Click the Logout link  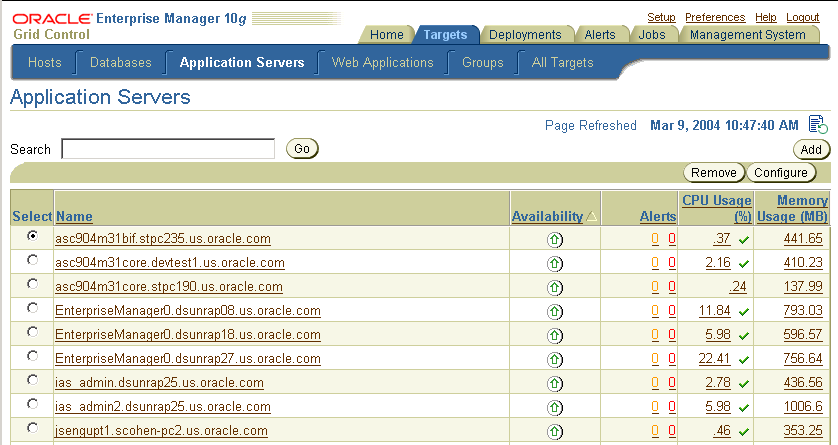(802, 17)
